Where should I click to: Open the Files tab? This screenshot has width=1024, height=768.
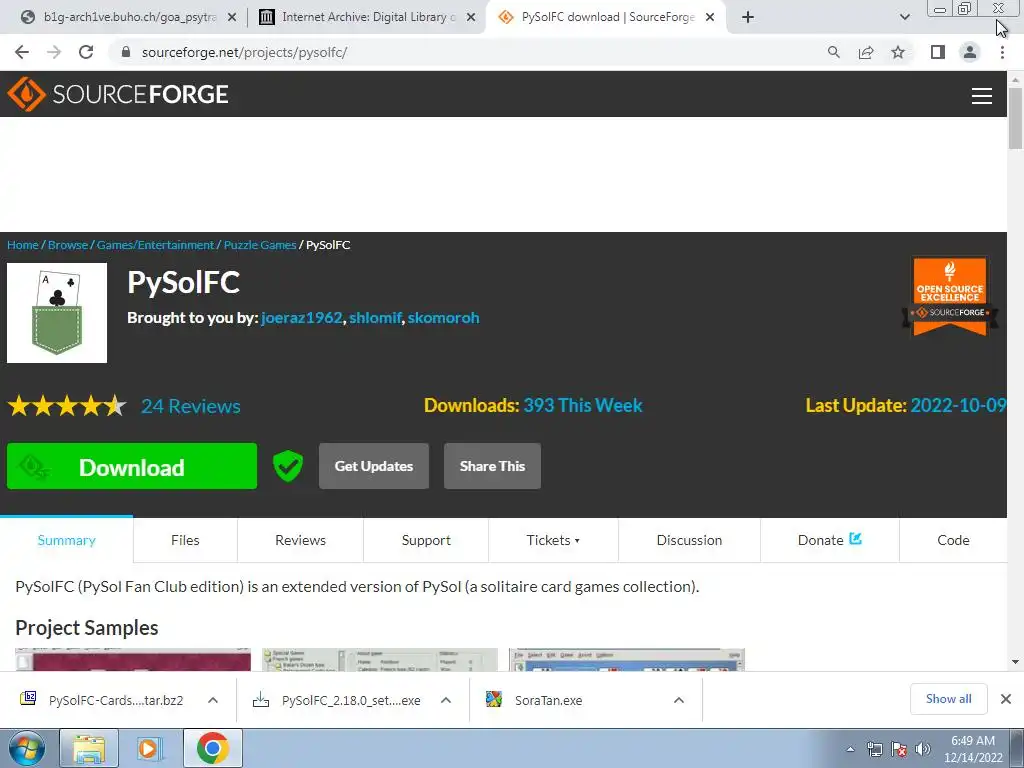tap(185, 540)
